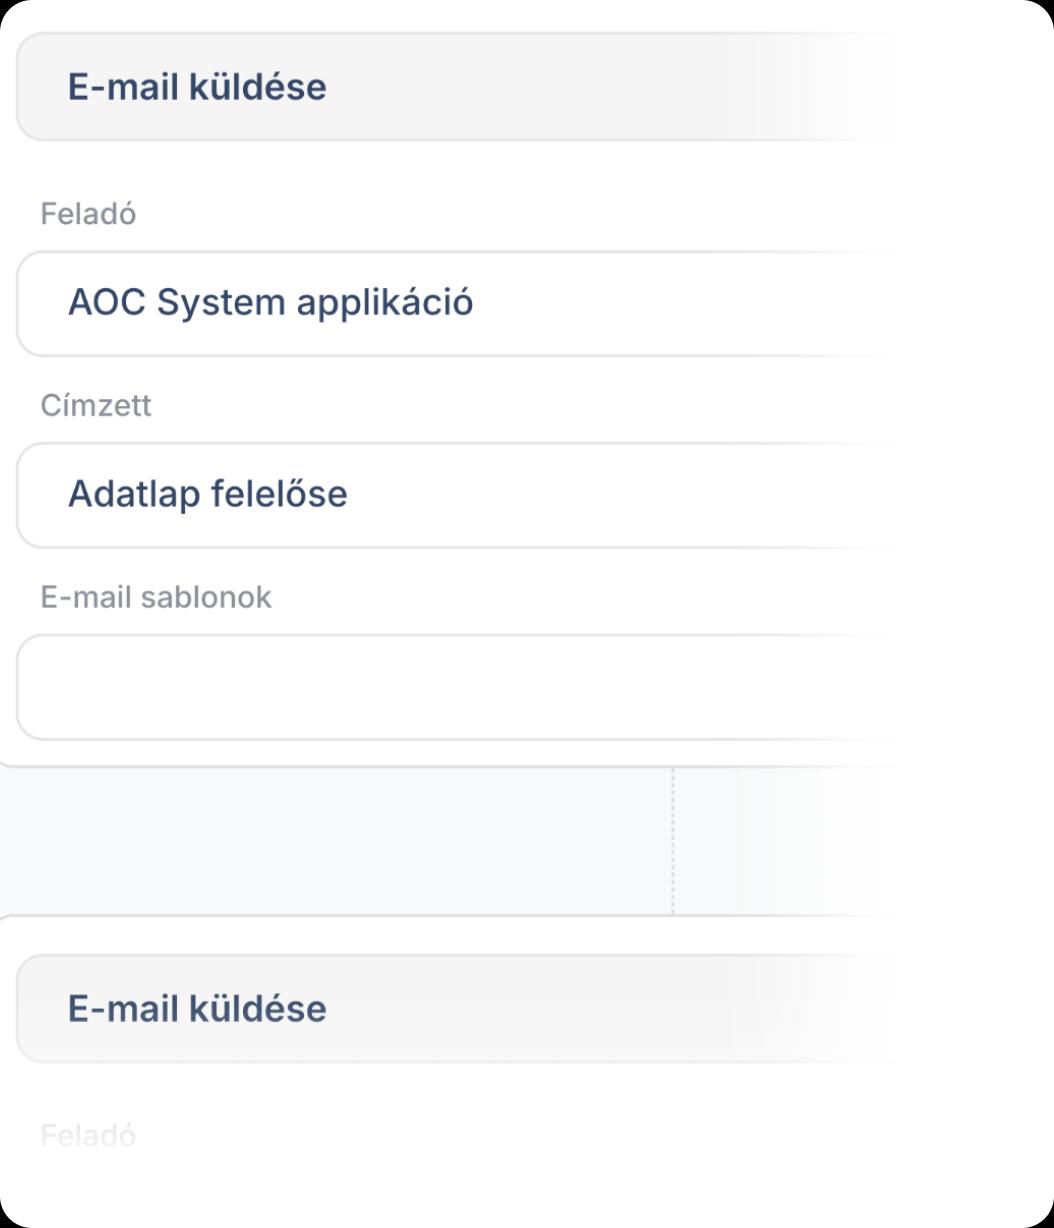Click the empty E-mail sablonok field
The width and height of the screenshot is (1054, 1228).
tap(450, 687)
